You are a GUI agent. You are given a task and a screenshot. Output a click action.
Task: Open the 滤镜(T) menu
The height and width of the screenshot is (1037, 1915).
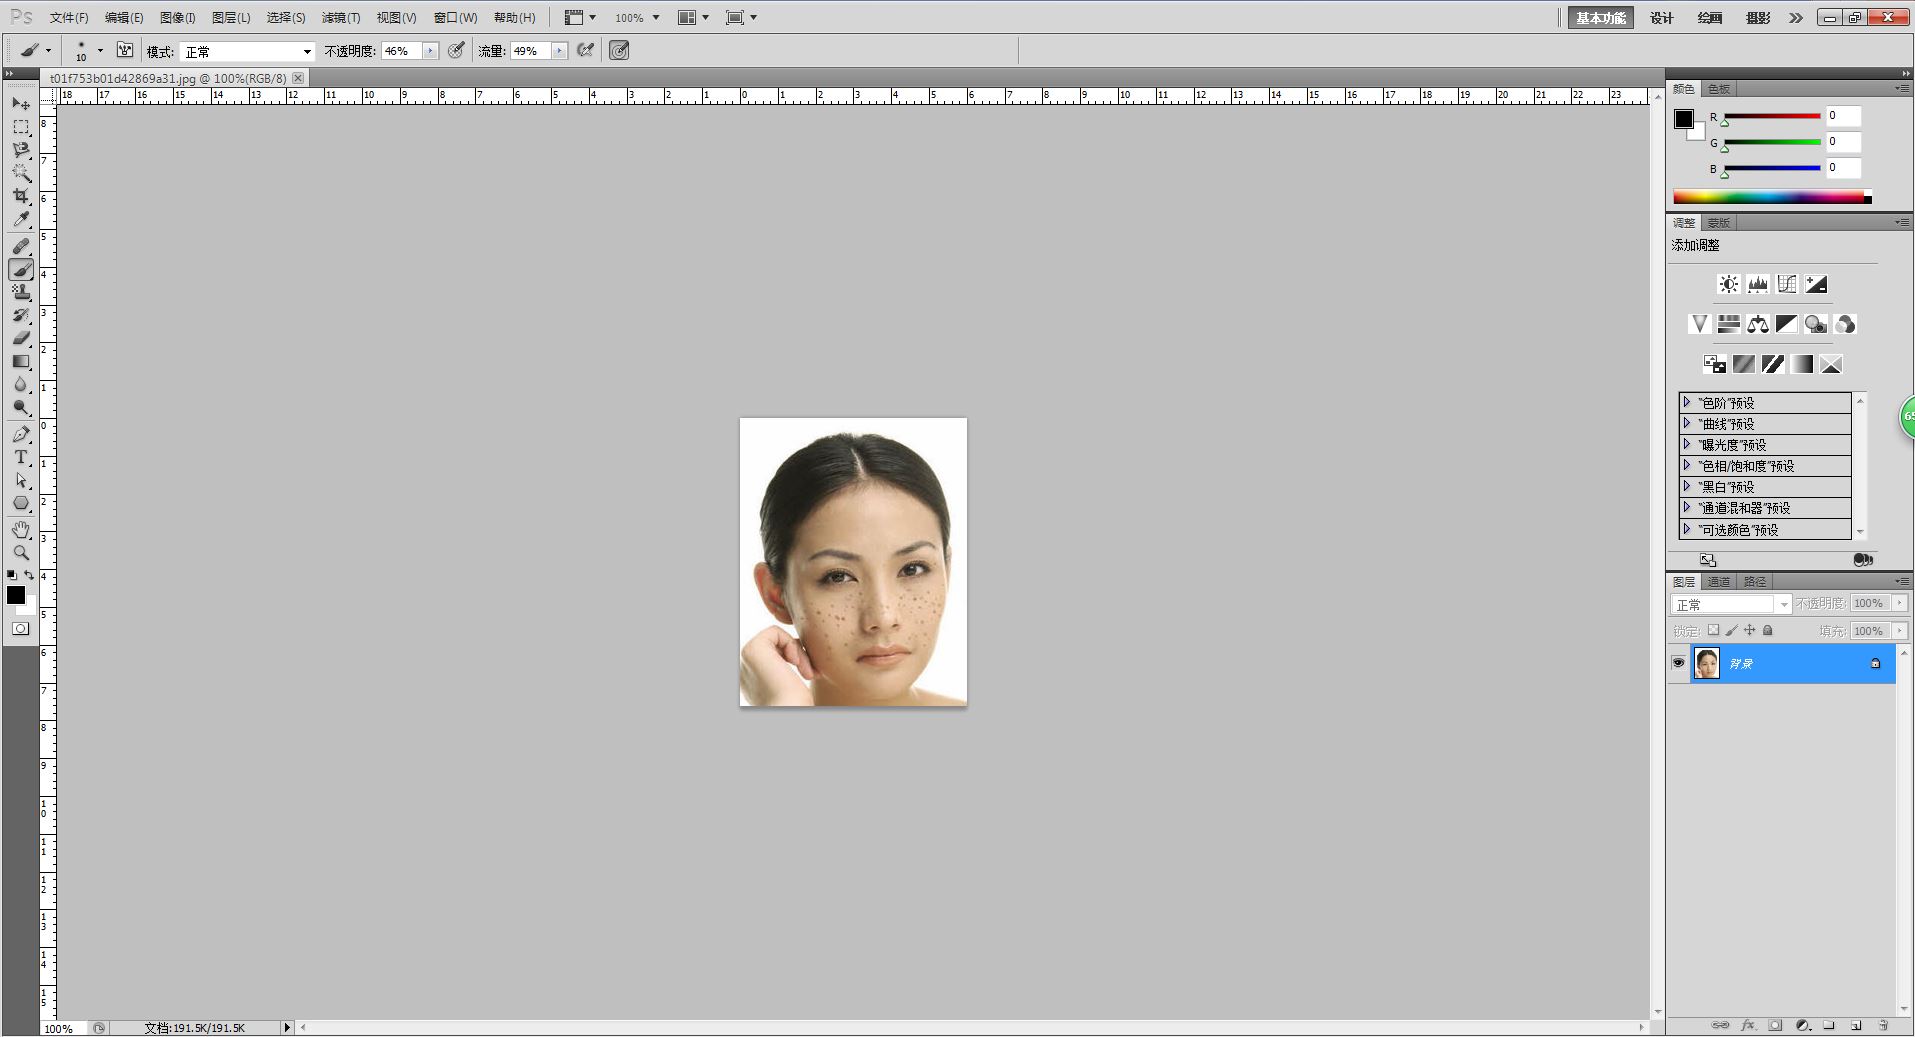coord(340,18)
